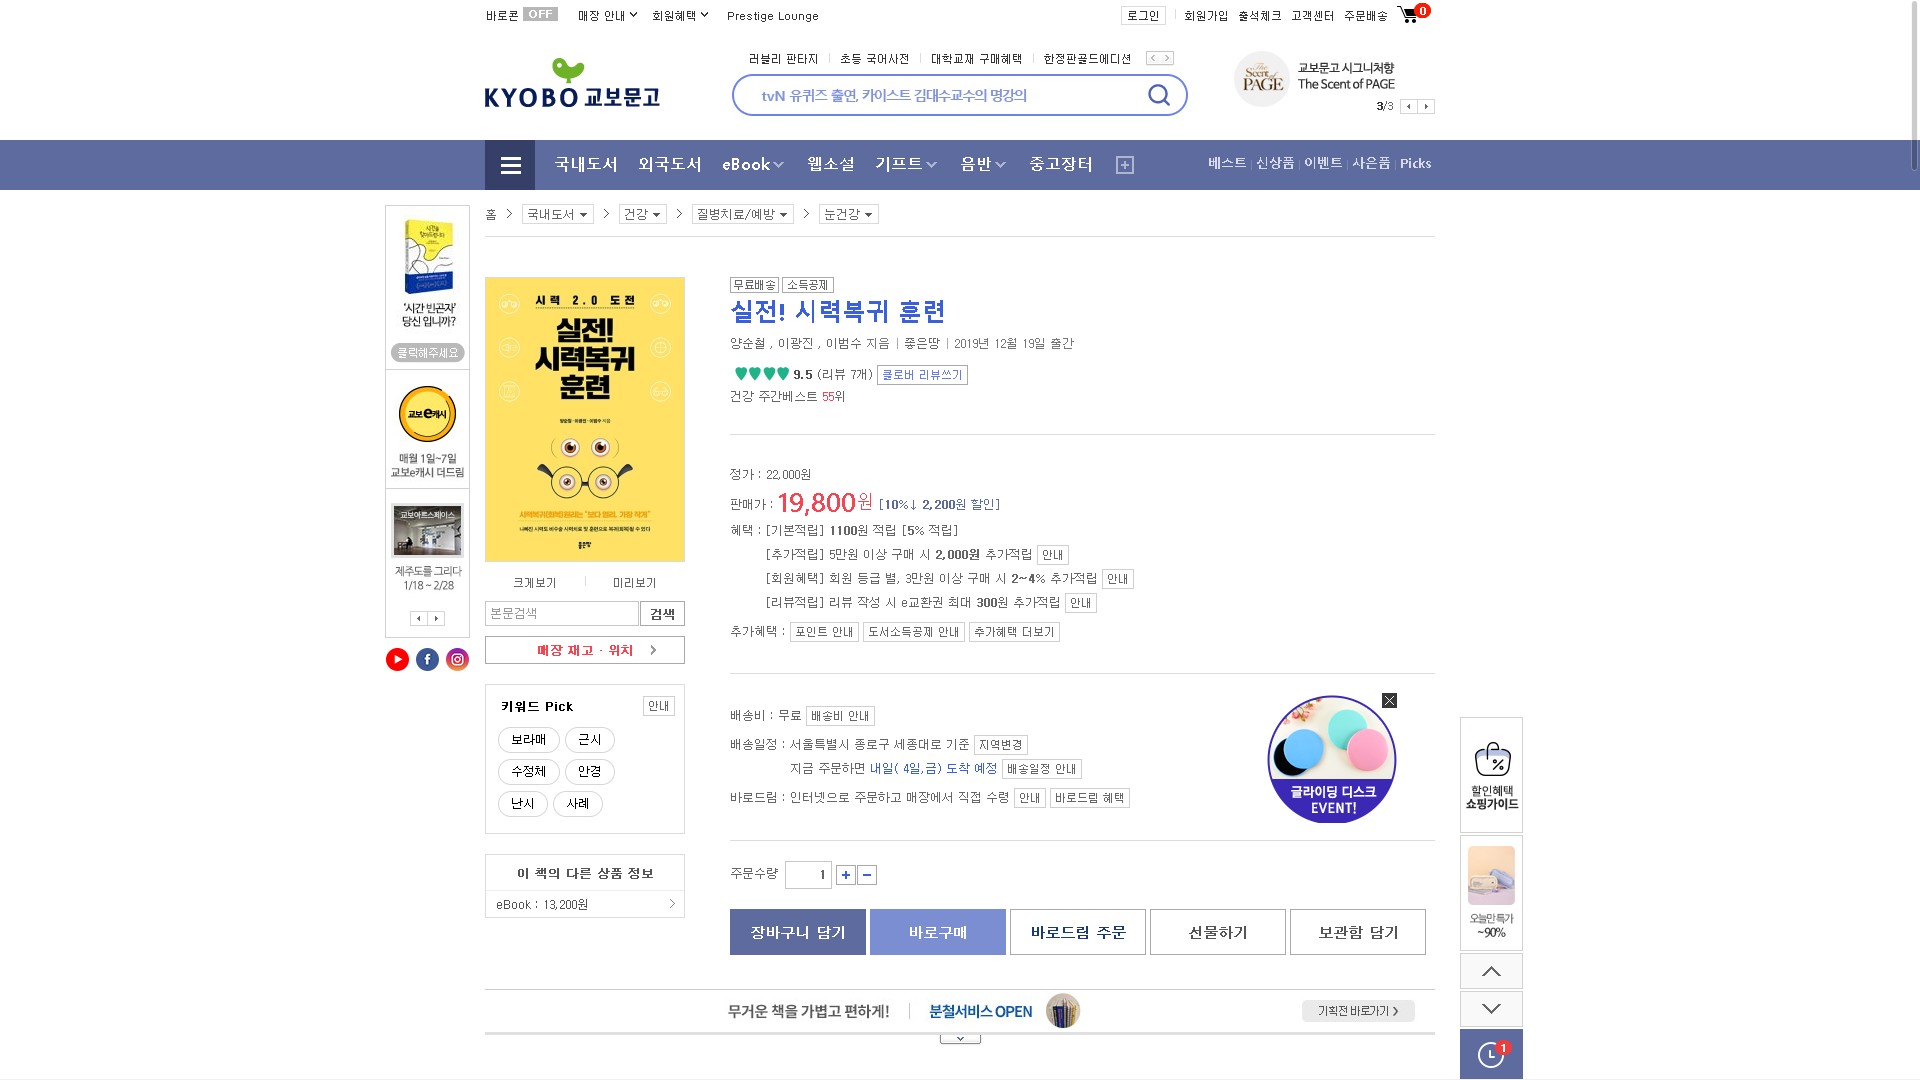Click the order quantity input box
This screenshot has width=1920, height=1080.
click(x=808, y=875)
